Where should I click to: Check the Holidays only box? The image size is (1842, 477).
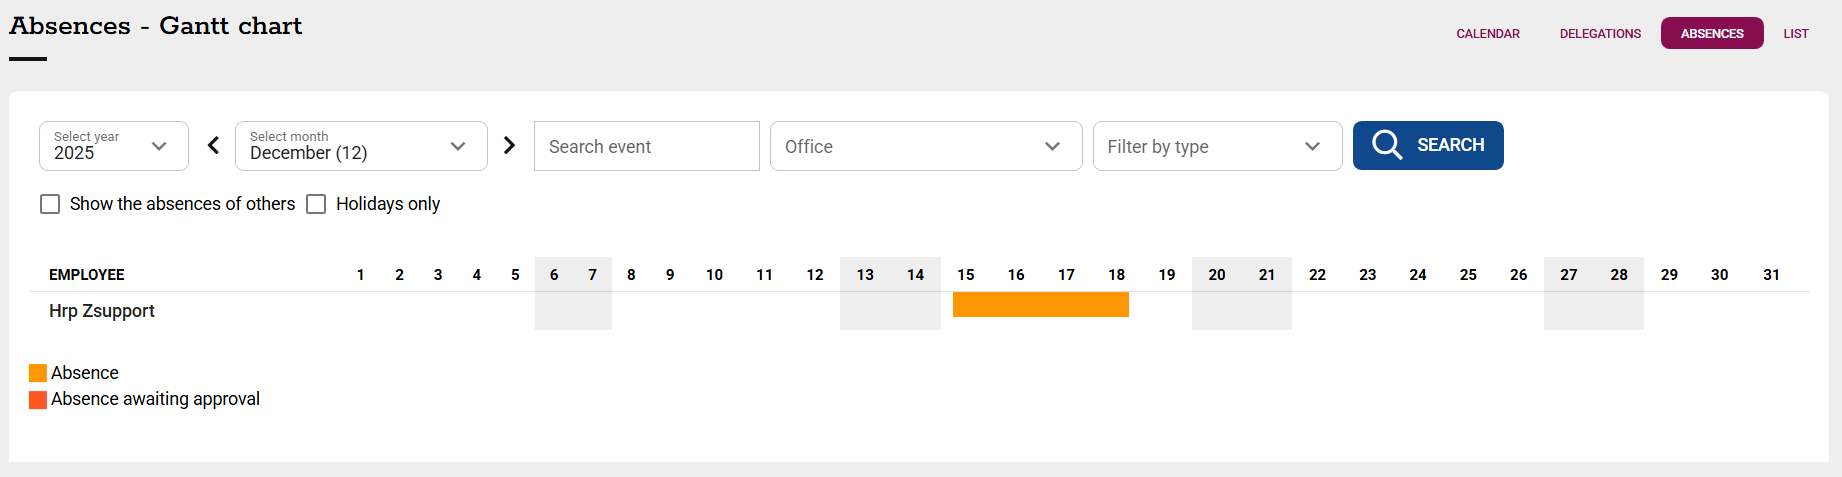coord(316,204)
